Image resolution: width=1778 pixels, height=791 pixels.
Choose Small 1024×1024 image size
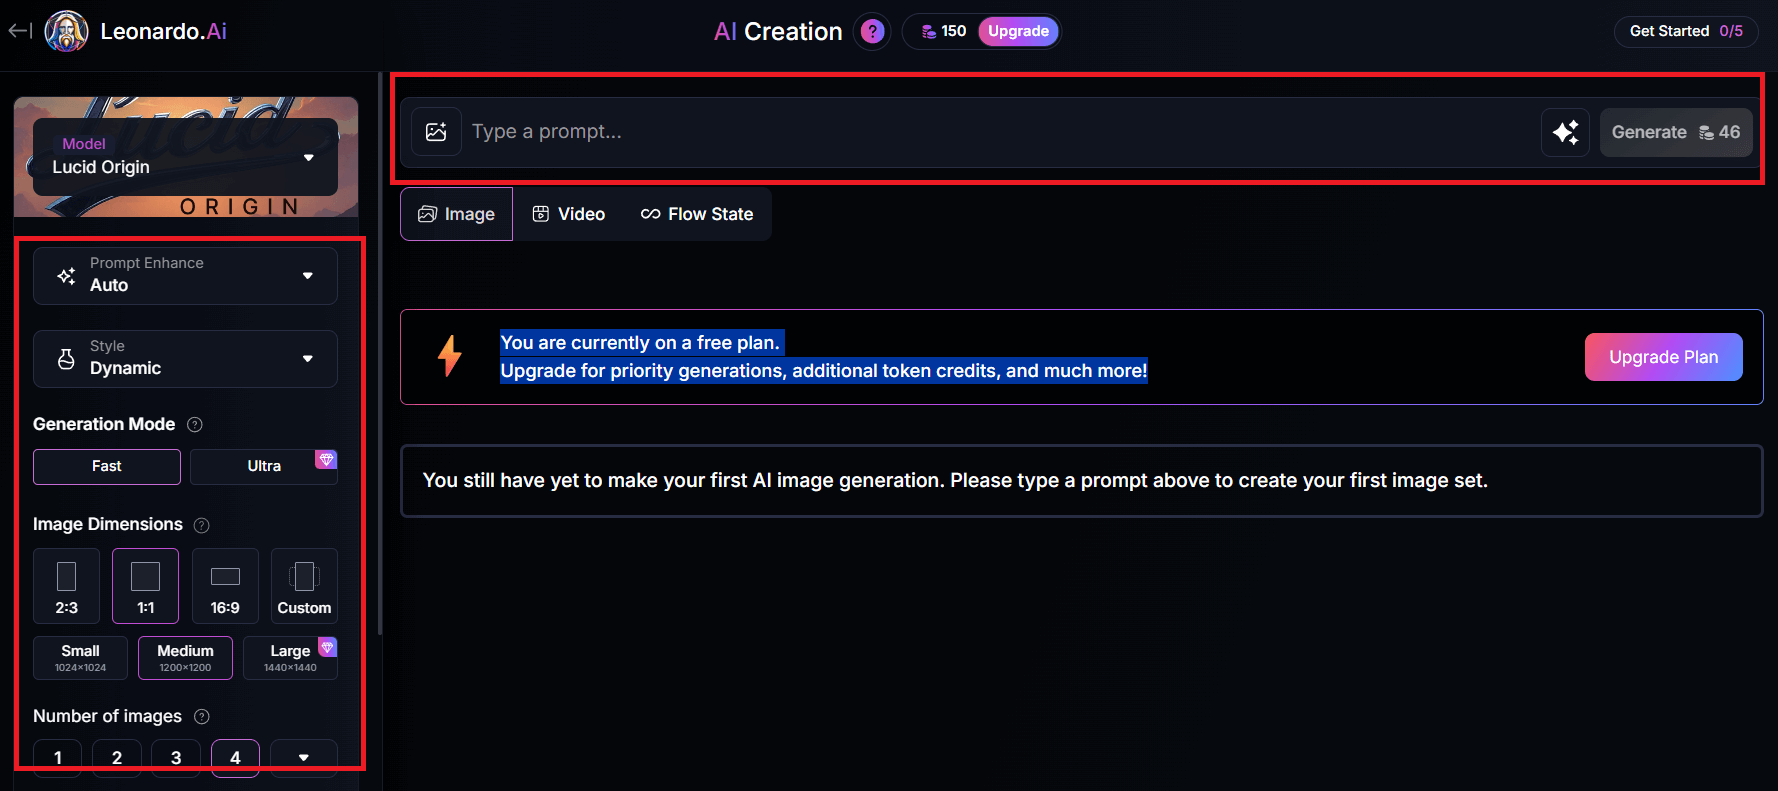(x=80, y=658)
